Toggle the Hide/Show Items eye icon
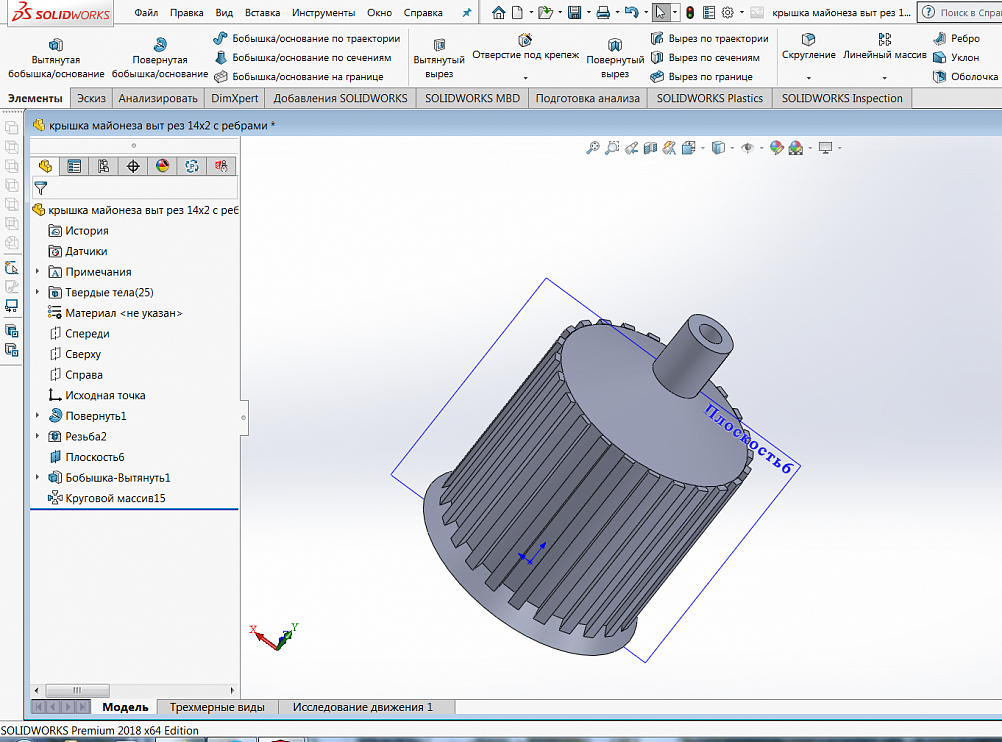Image resolution: width=1002 pixels, height=742 pixels. tap(746, 148)
